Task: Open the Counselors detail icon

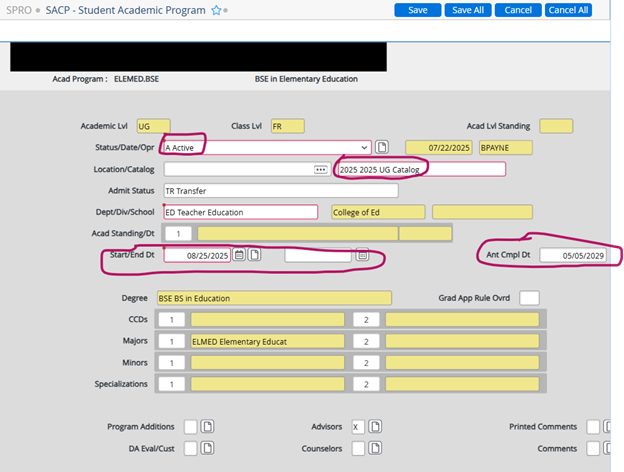Action: (374, 449)
